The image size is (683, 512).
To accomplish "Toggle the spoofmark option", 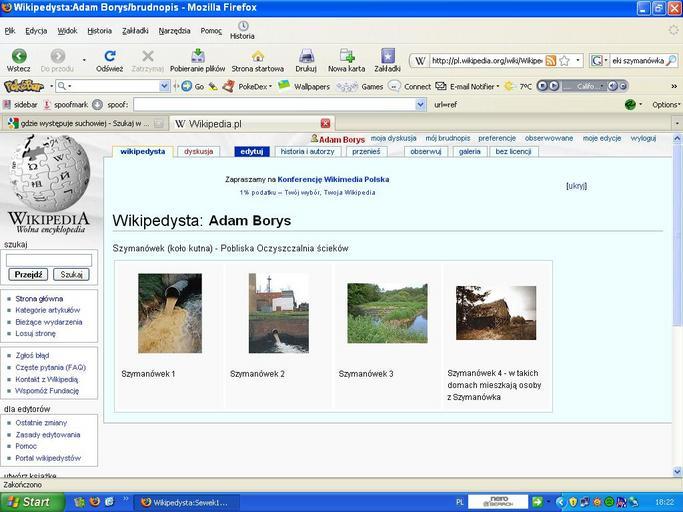I will 64,104.
